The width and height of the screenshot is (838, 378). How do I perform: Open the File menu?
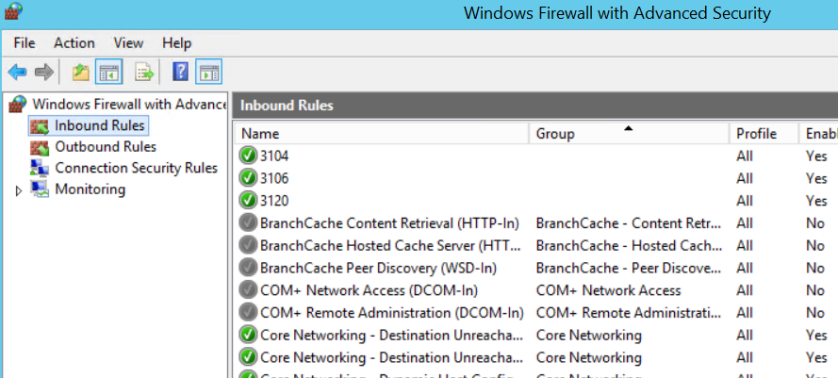coord(24,43)
